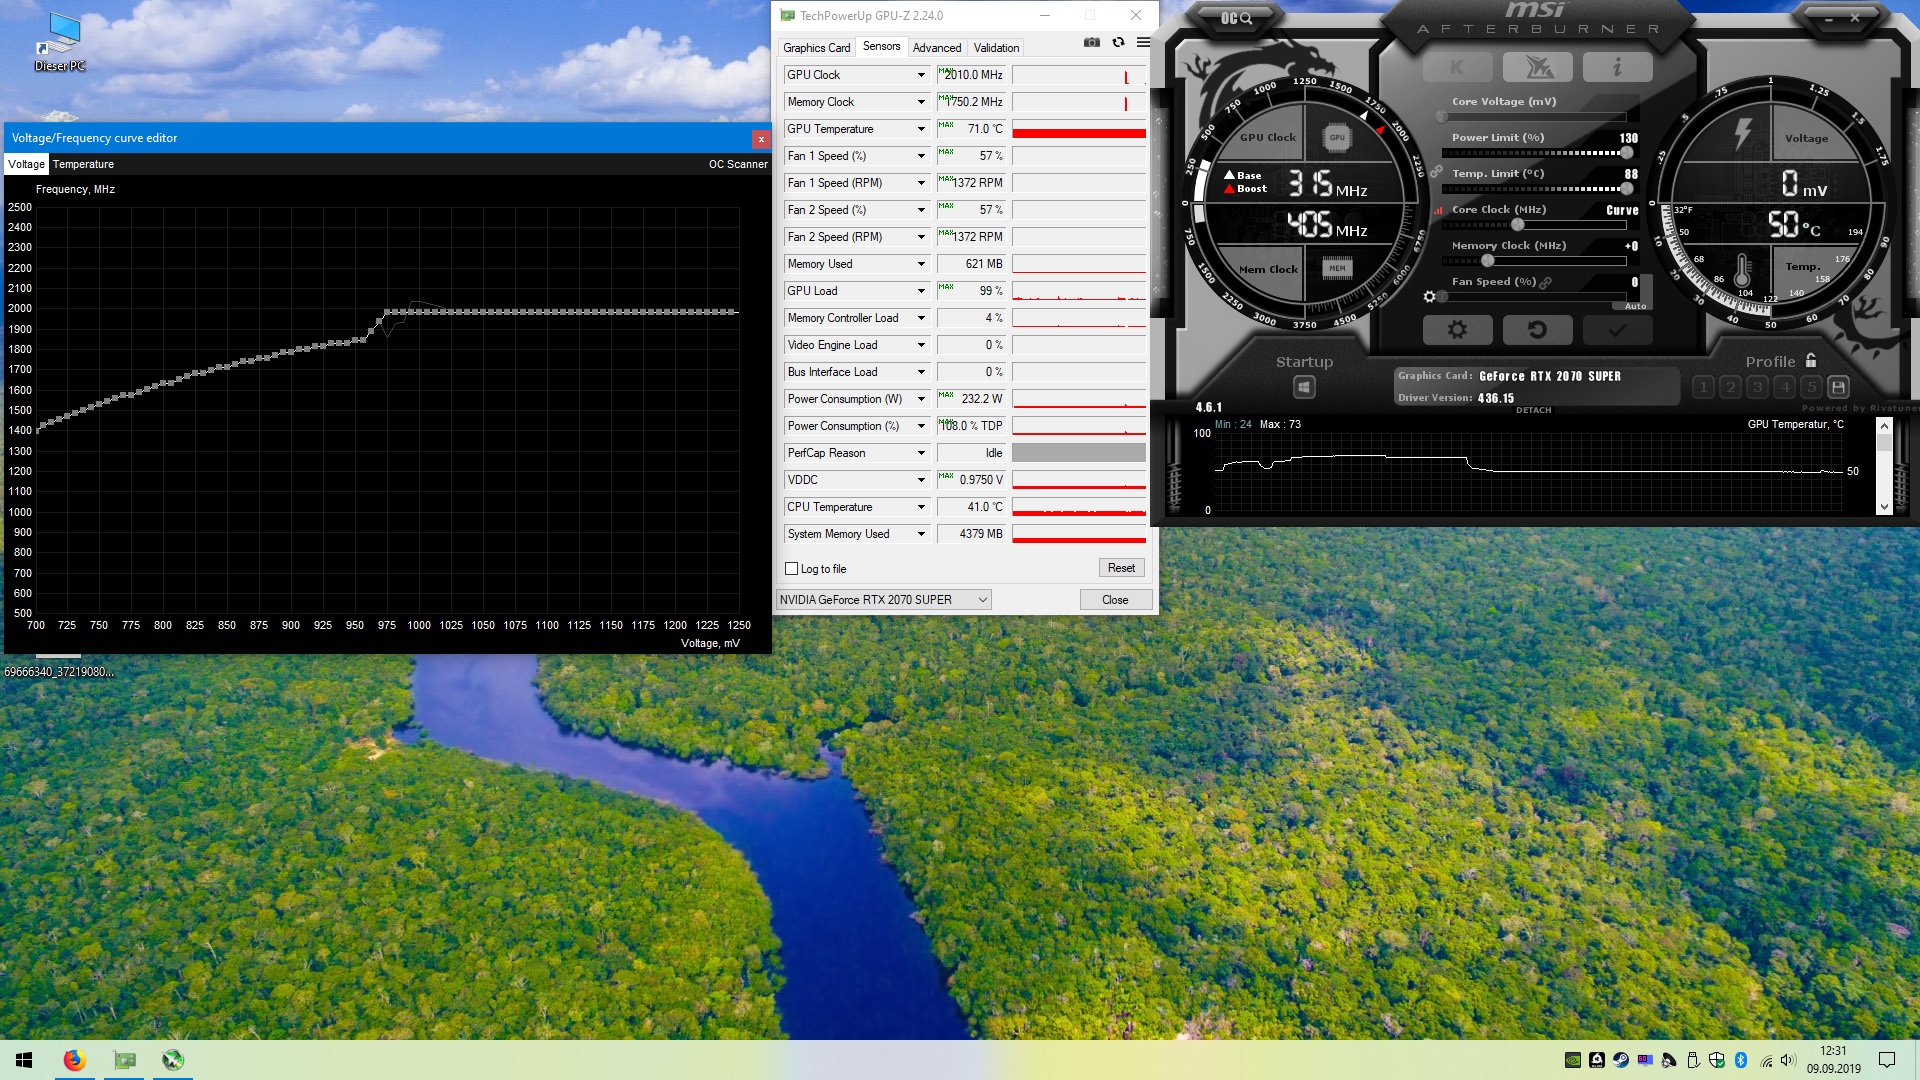
Task: Click the GPU-Z refresh icon
Action: coord(1118,43)
